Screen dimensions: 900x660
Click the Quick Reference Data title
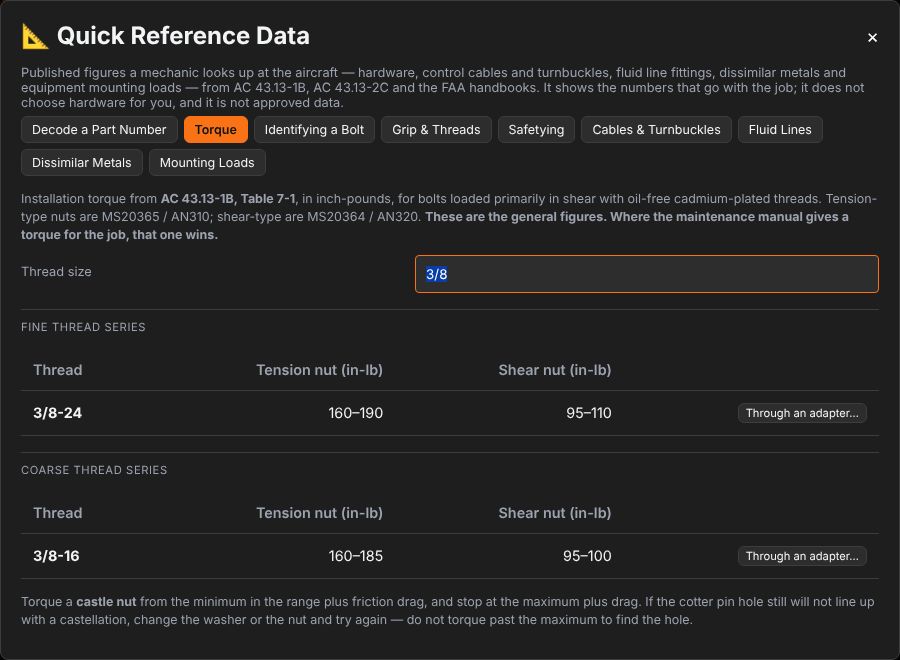(183, 36)
